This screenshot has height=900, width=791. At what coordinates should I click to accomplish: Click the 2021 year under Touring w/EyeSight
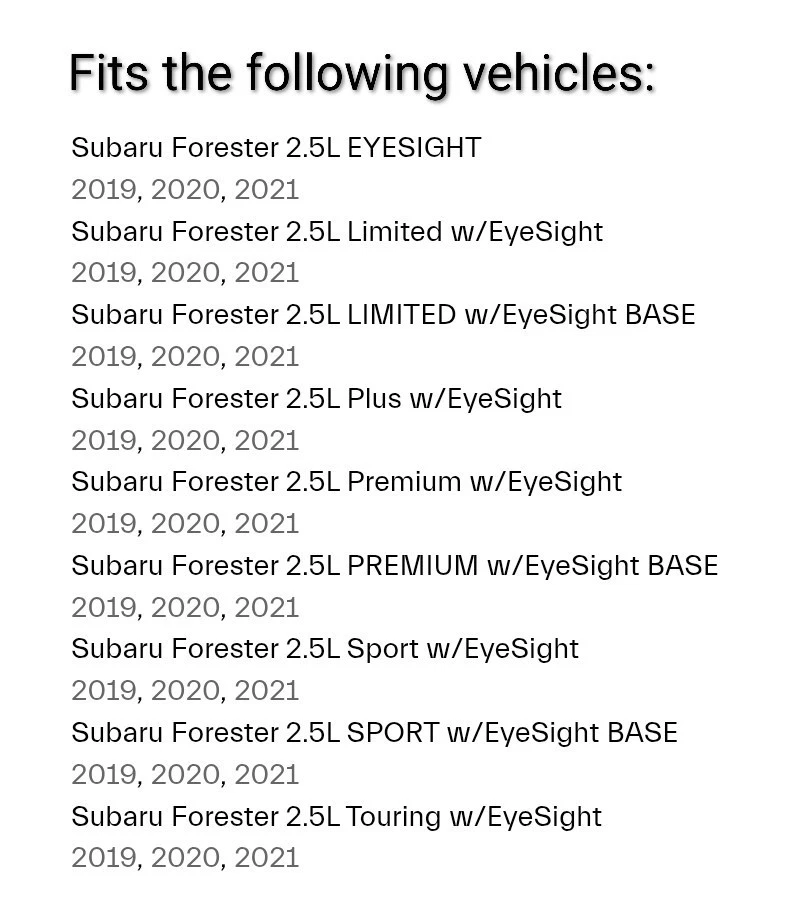click(x=267, y=858)
